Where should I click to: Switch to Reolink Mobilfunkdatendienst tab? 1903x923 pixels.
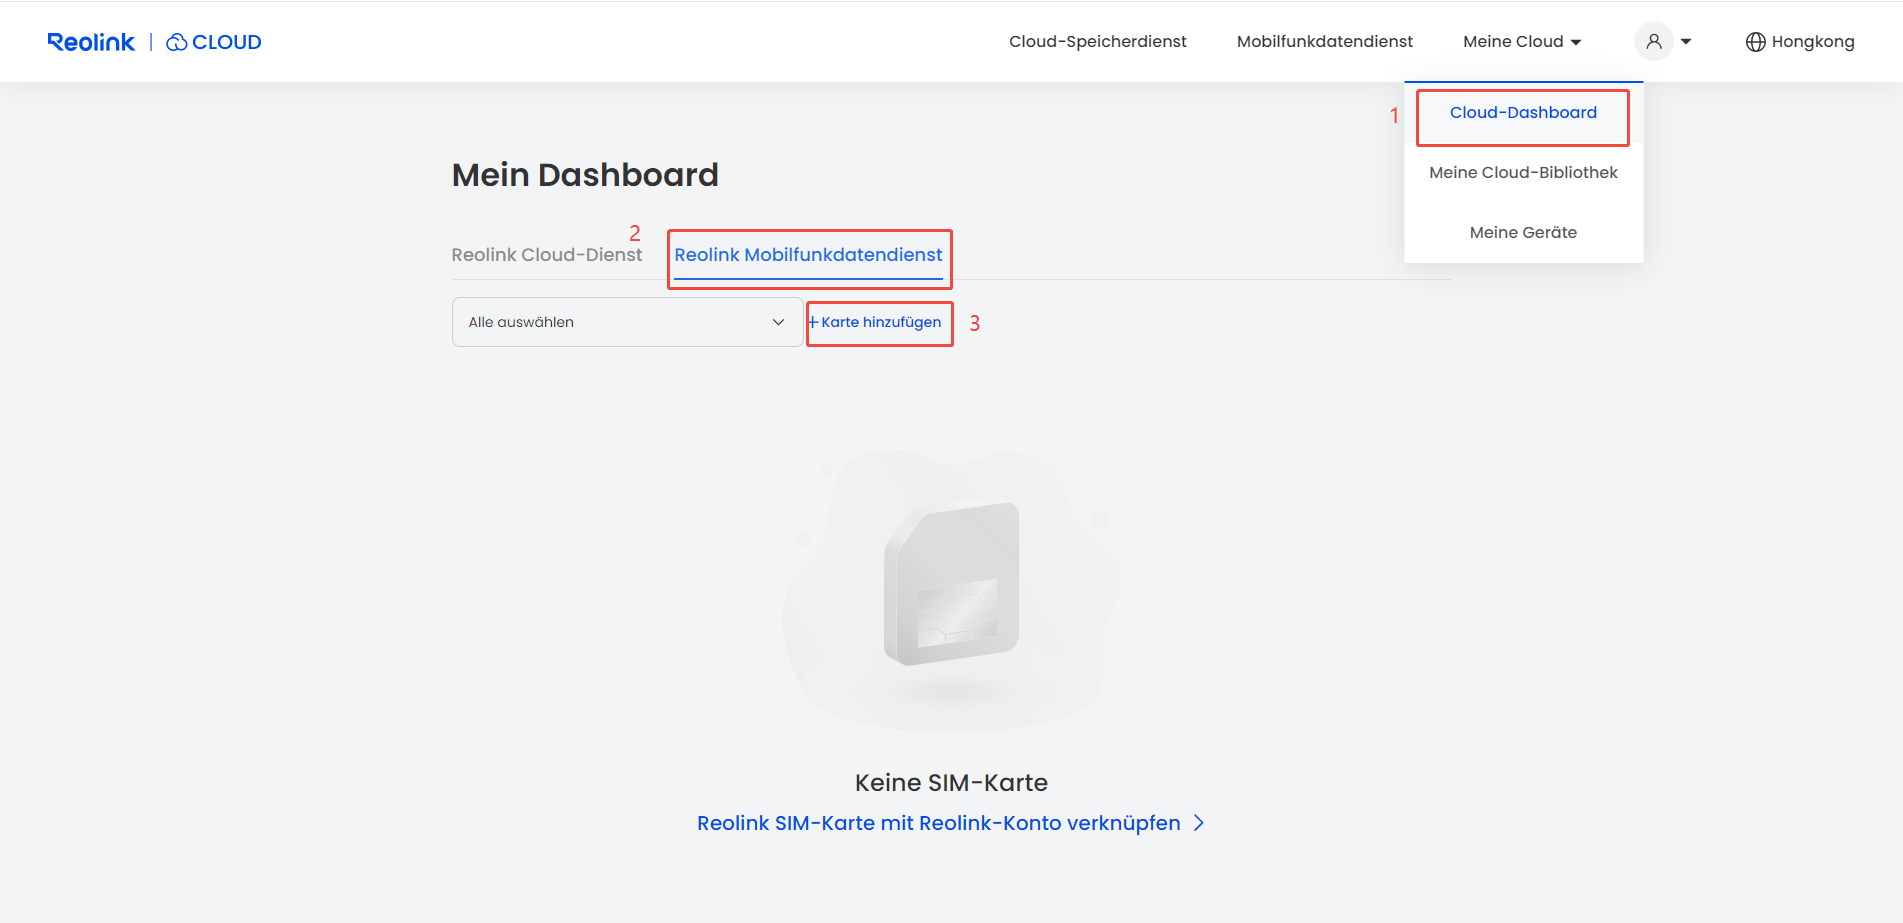click(808, 255)
